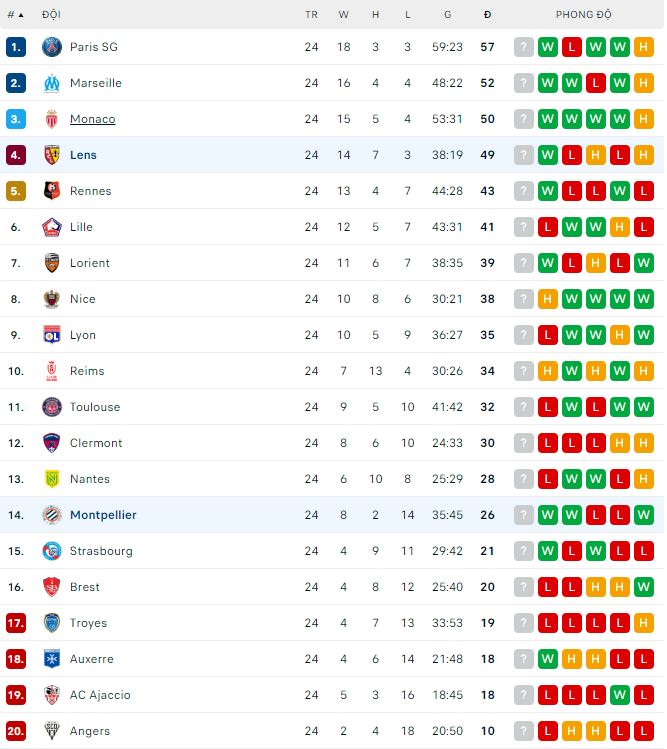This screenshot has width=667, height=749.
Task: Click the Monaco club crest
Action: (x=52, y=119)
